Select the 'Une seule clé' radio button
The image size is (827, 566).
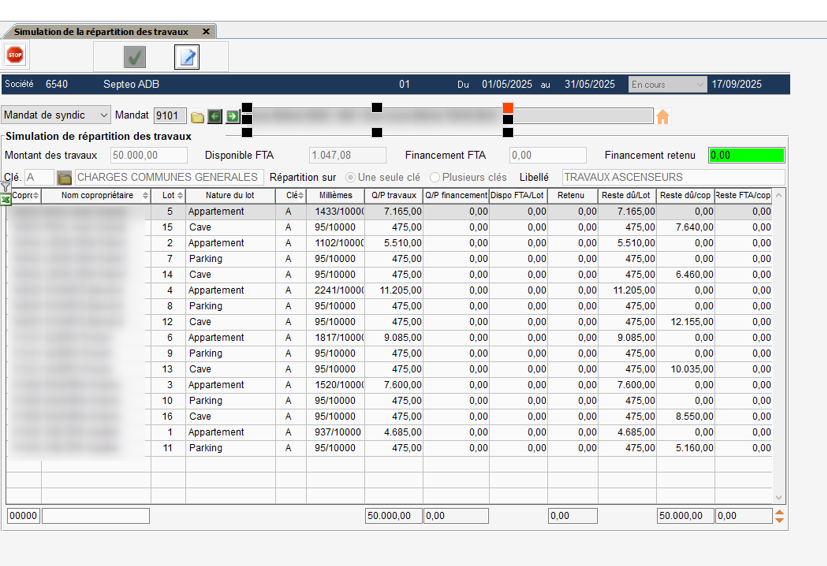(x=349, y=177)
